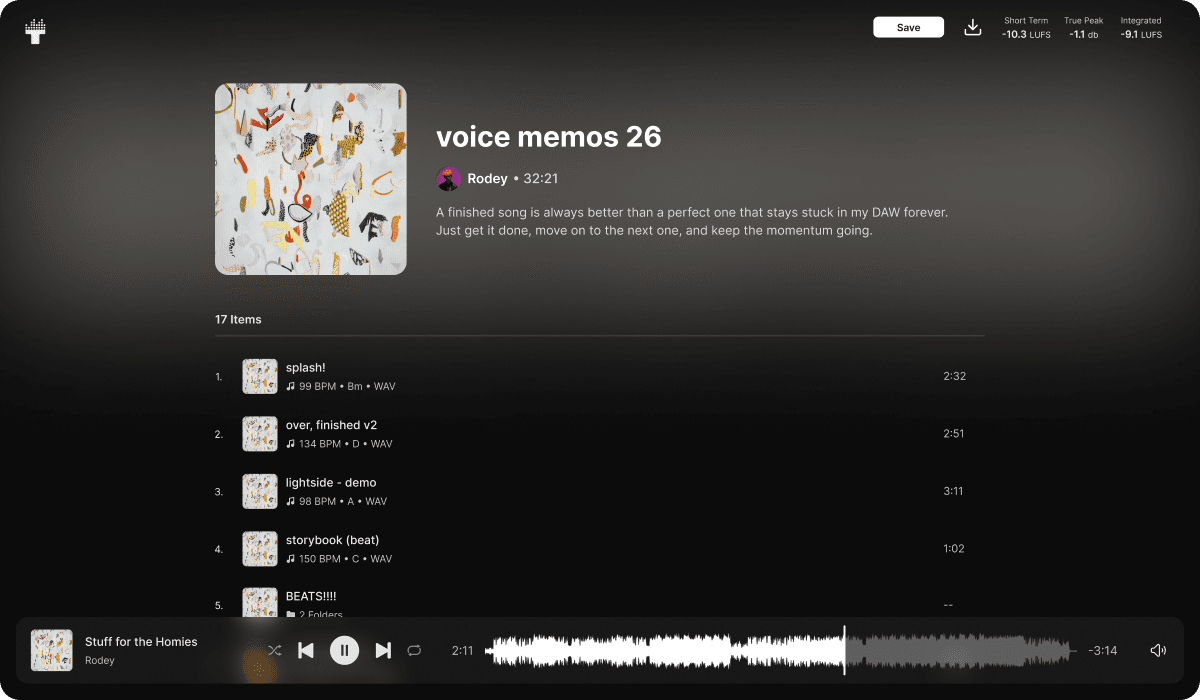This screenshot has width=1200, height=700.
Task: Toggle repeat mode
Action: [x=414, y=650]
